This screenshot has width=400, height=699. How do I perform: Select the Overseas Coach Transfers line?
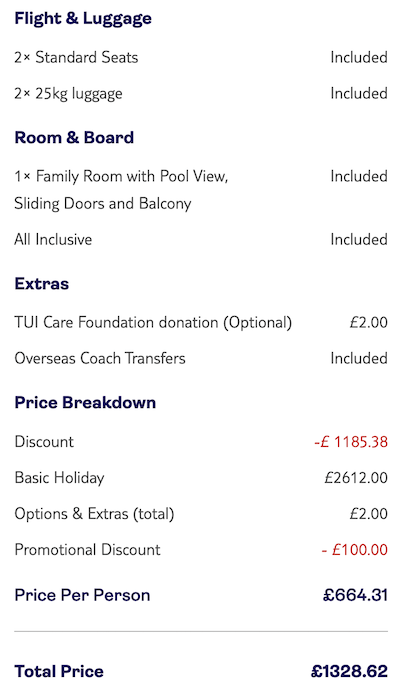tap(100, 358)
